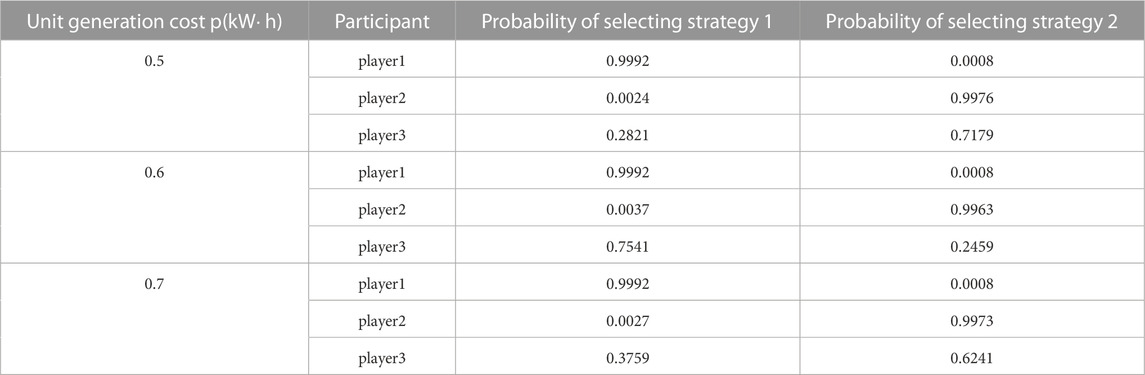The height and width of the screenshot is (375, 1145).
Task: Click the 0.9963 strategy 2 value
Action: tap(972, 209)
